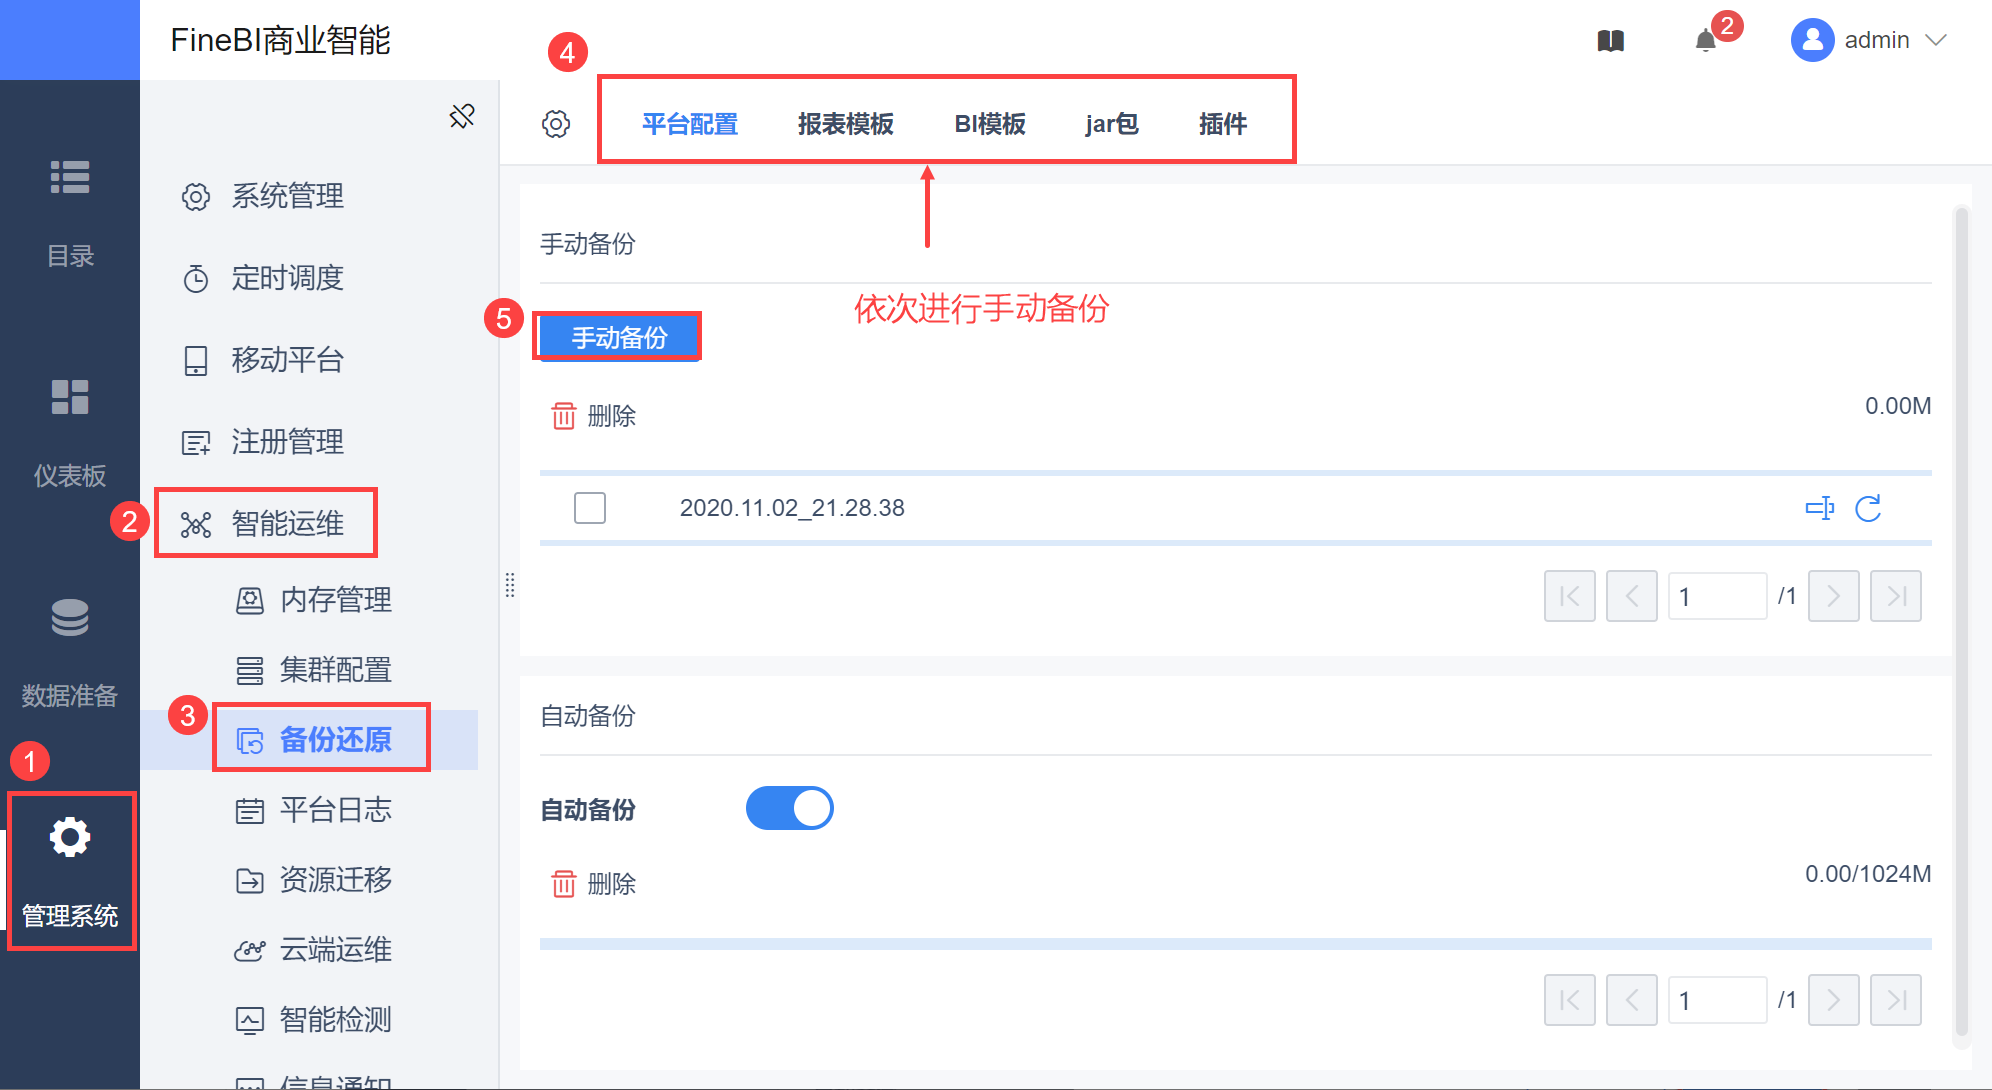Screen dimensions: 1992x1090
Task: Click the blue 手动备份 button
Action: tap(619, 338)
